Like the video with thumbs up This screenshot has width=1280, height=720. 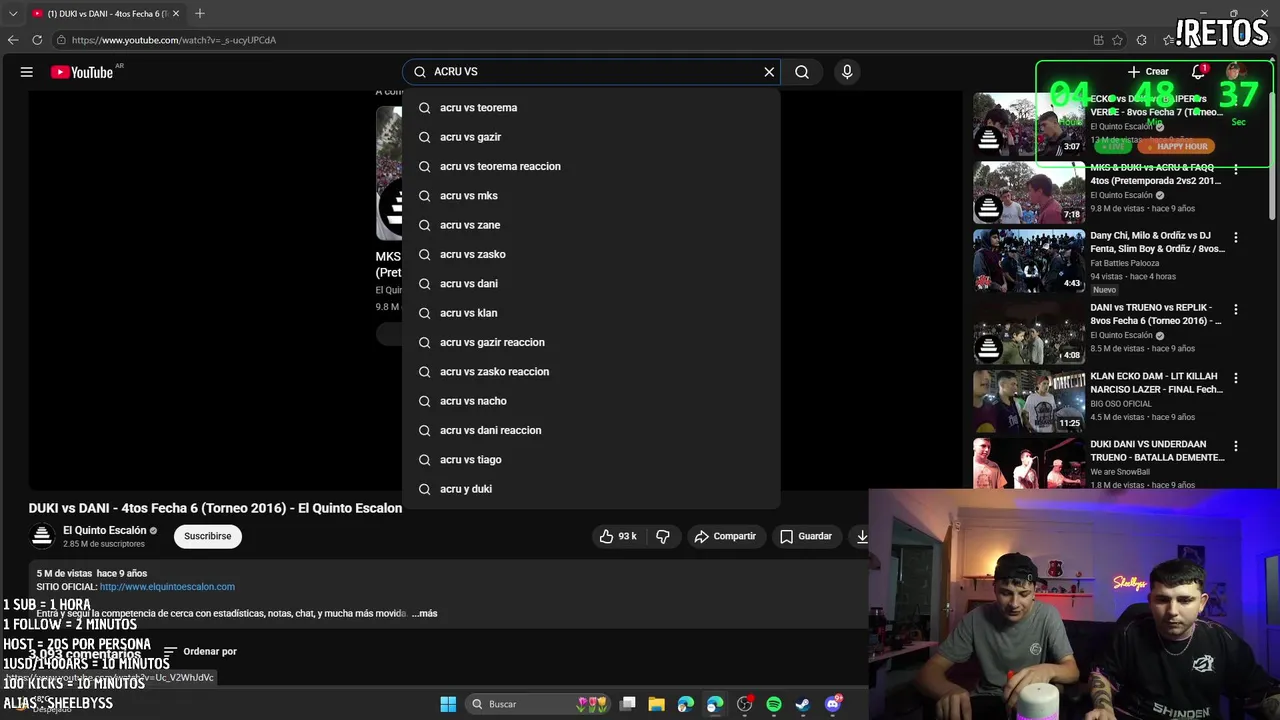pyautogui.click(x=618, y=536)
